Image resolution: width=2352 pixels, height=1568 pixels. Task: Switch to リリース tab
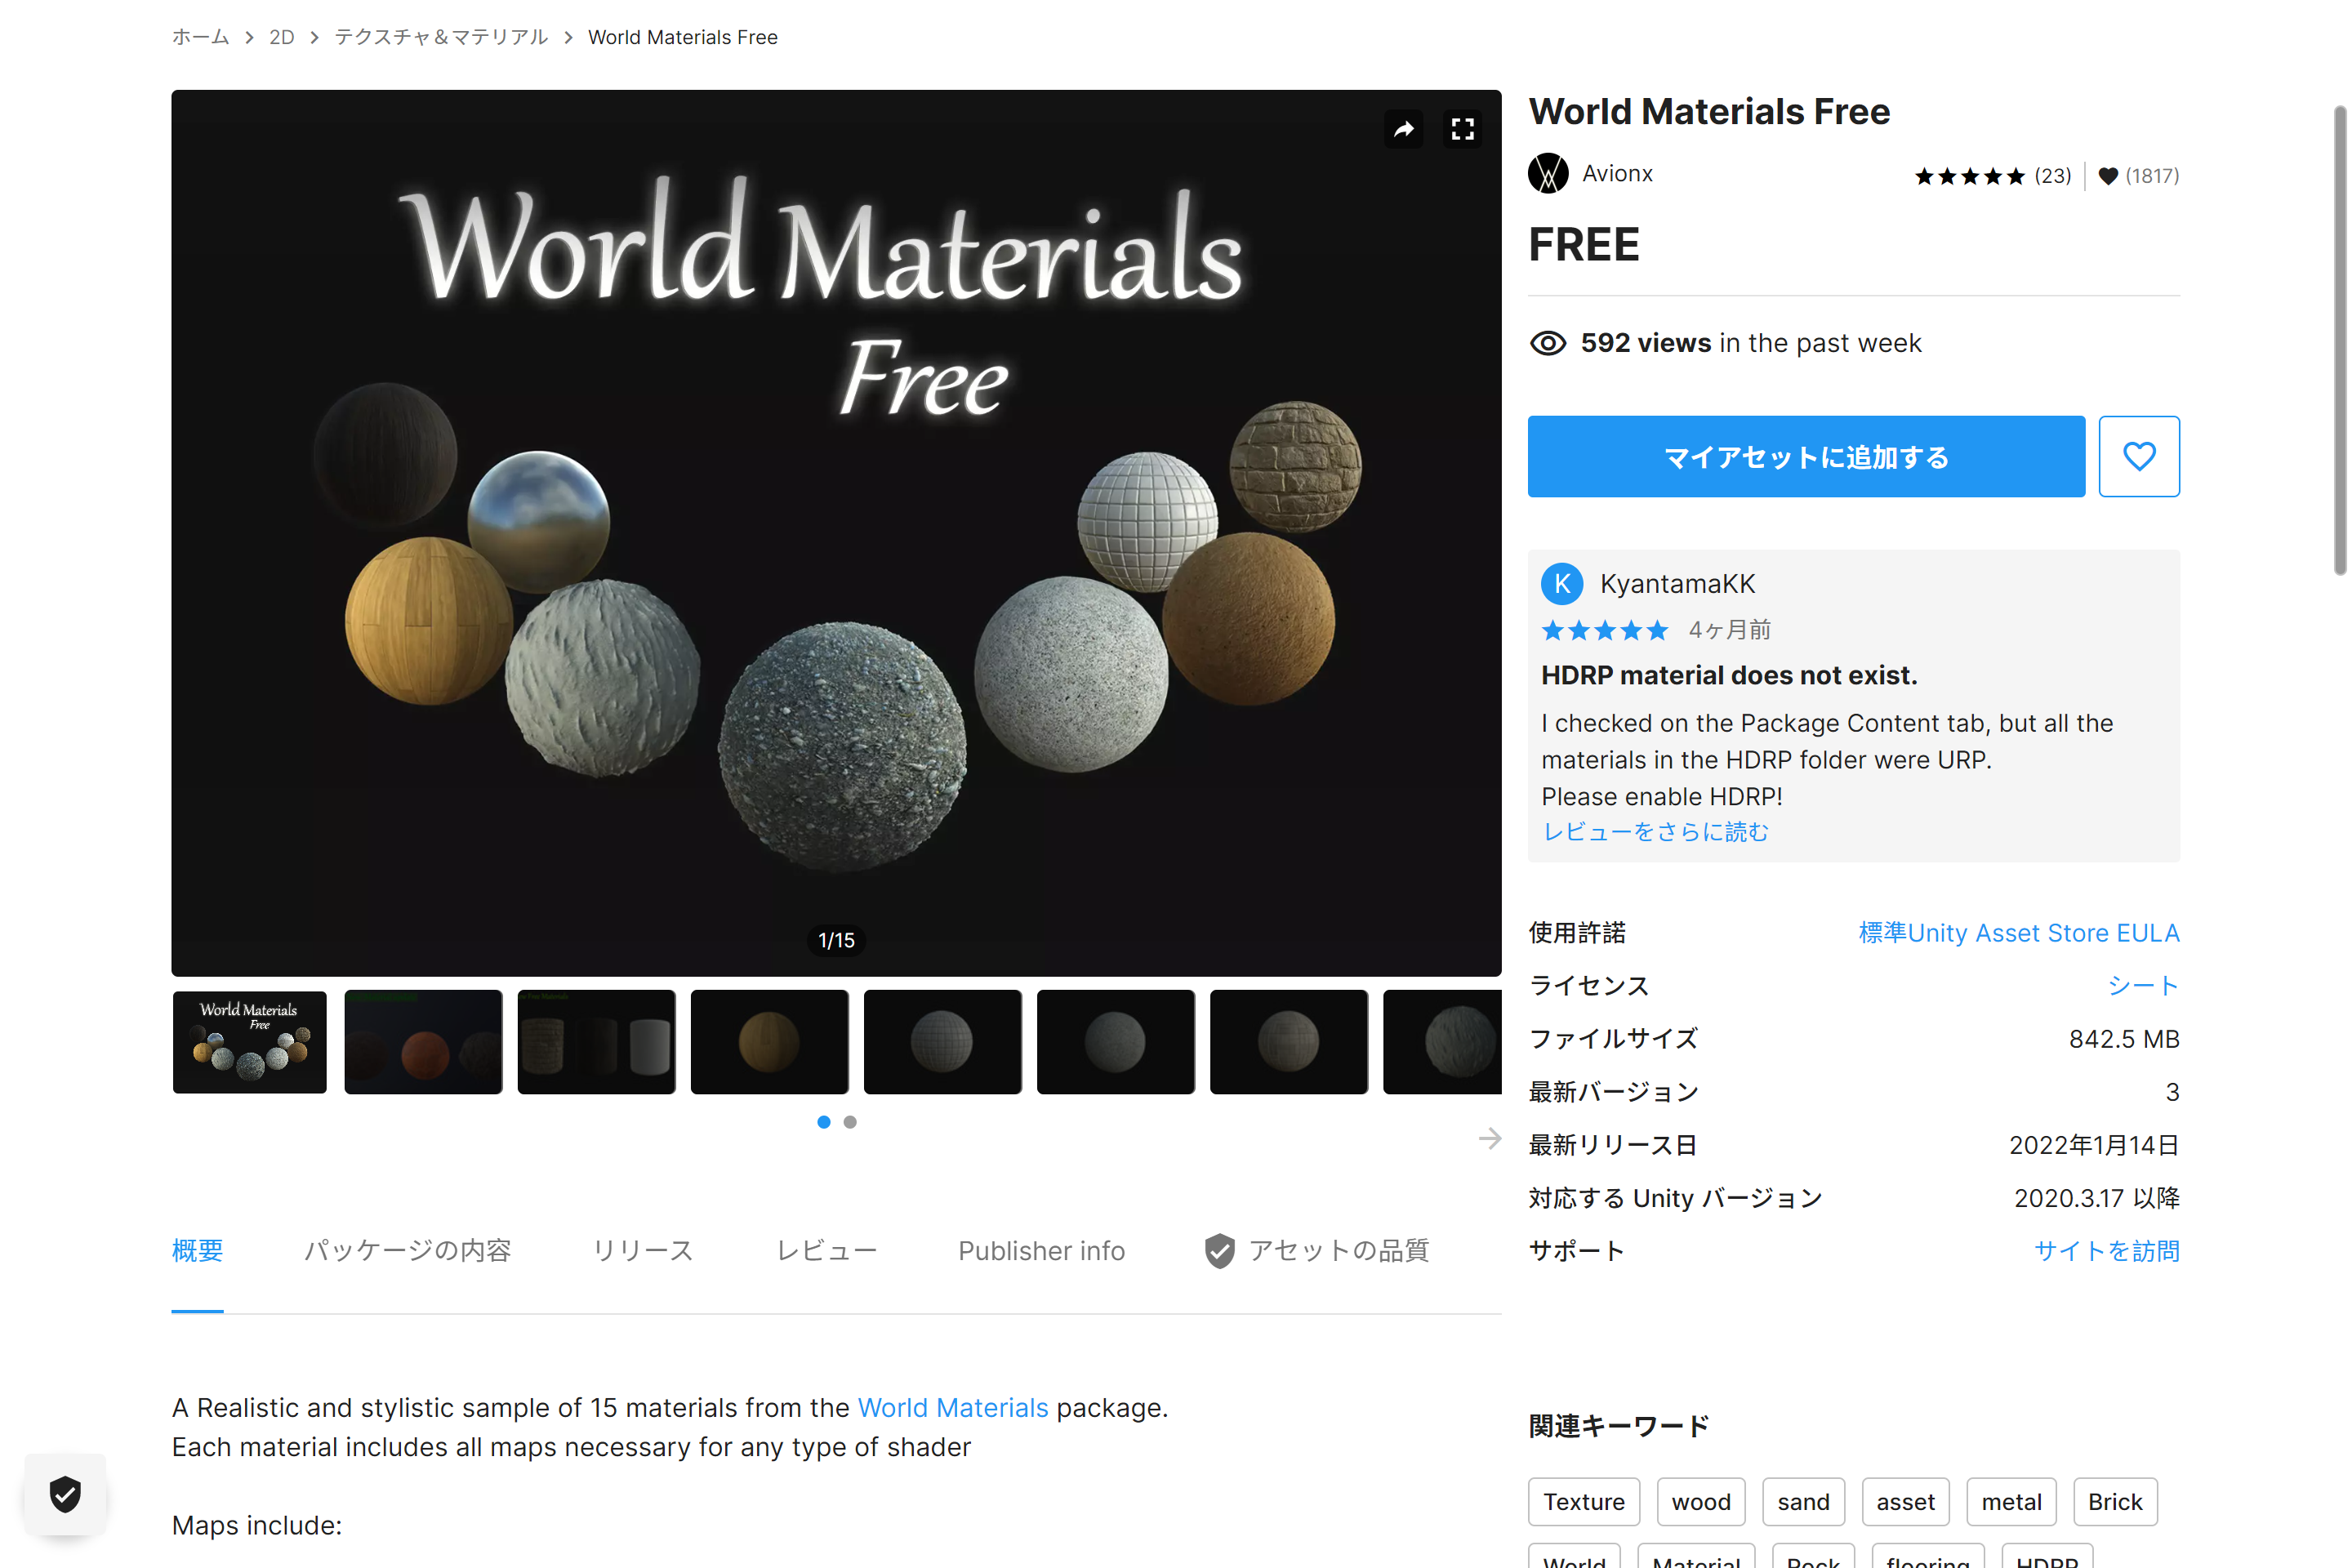[644, 1252]
